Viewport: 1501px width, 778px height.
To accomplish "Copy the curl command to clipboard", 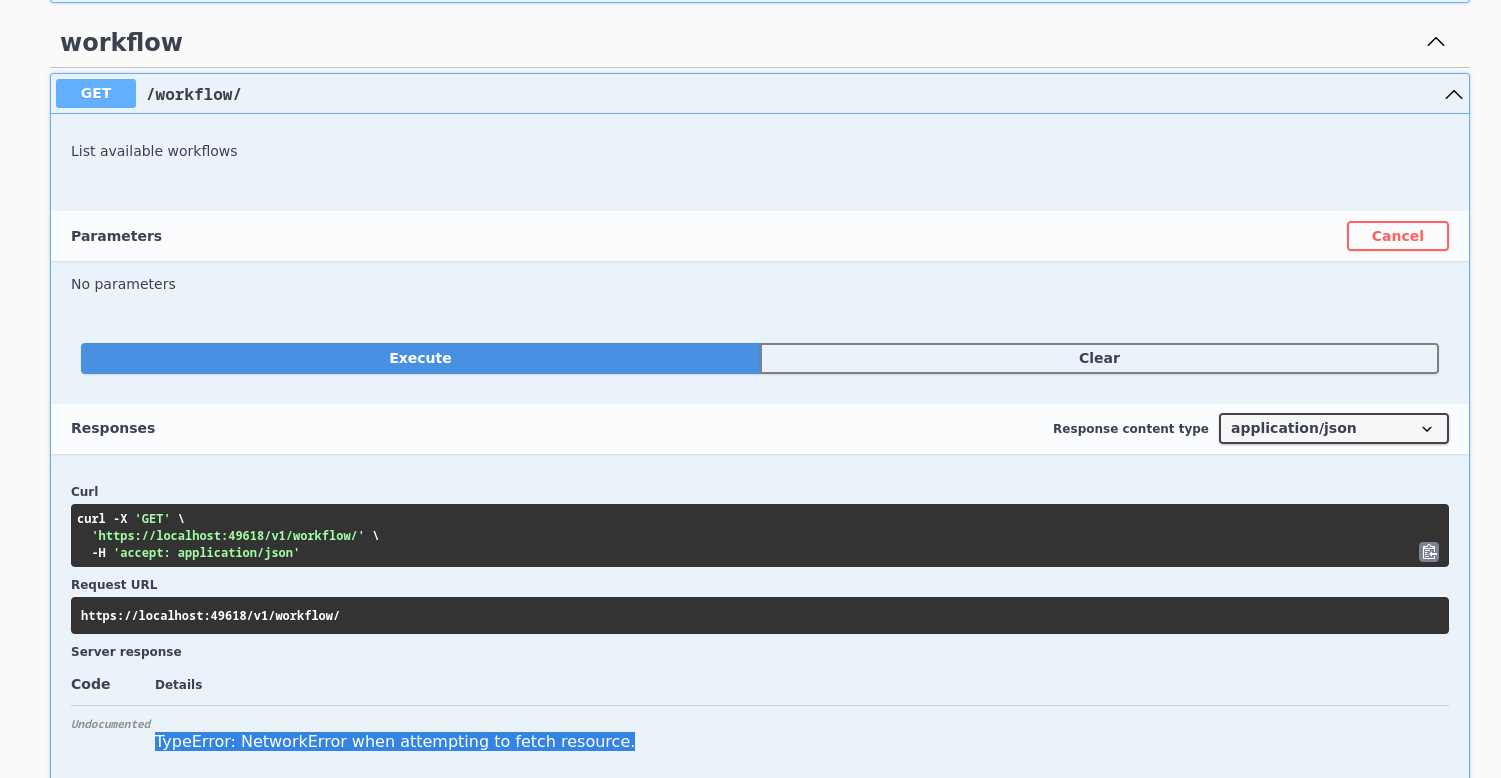I will 1428,552.
